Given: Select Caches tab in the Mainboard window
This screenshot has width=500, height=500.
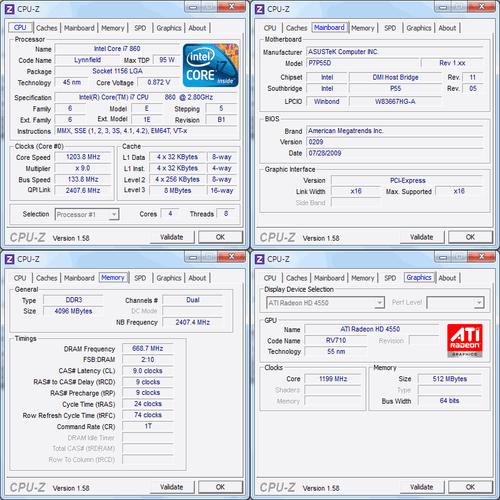Looking at the screenshot, I should pos(296,28).
